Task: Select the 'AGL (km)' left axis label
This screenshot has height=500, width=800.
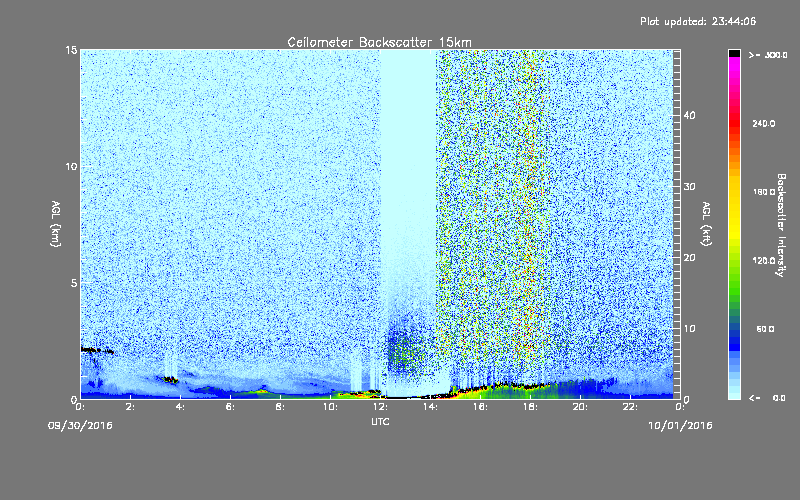Action: [x=56, y=224]
